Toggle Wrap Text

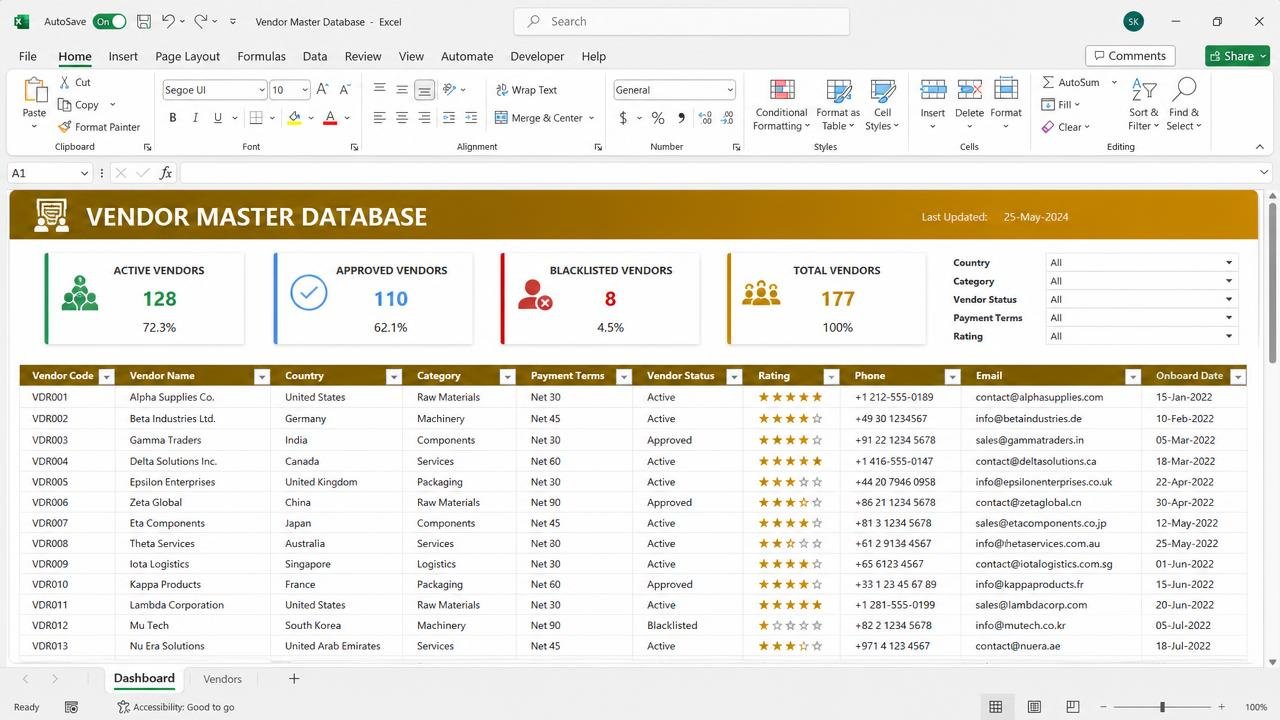(x=526, y=90)
